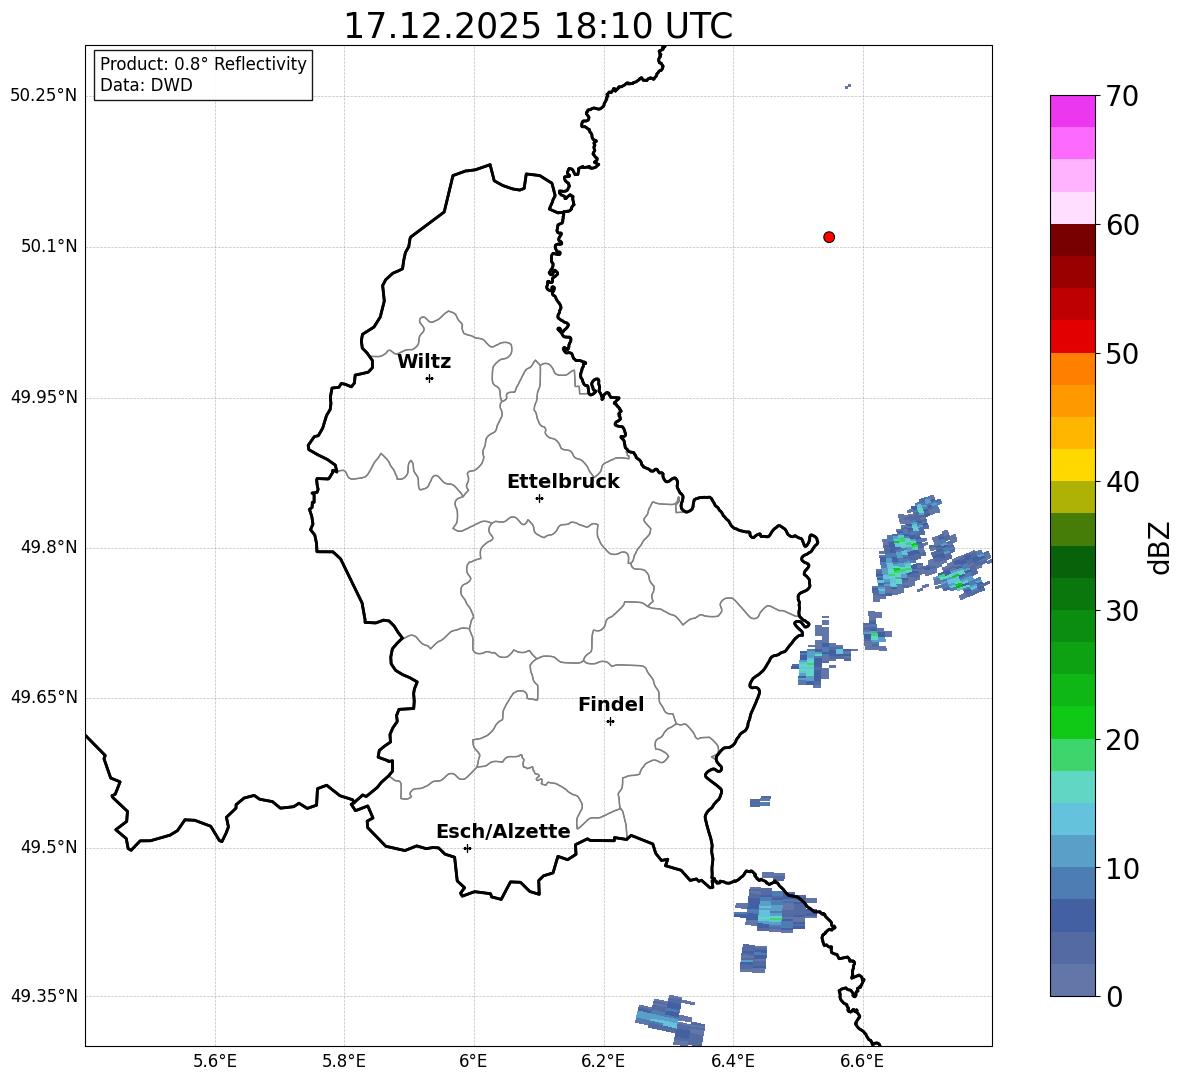Screen dimensions: 1184x1081
Task: Click the 49.5°N latitude label
Action: (x=49, y=848)
